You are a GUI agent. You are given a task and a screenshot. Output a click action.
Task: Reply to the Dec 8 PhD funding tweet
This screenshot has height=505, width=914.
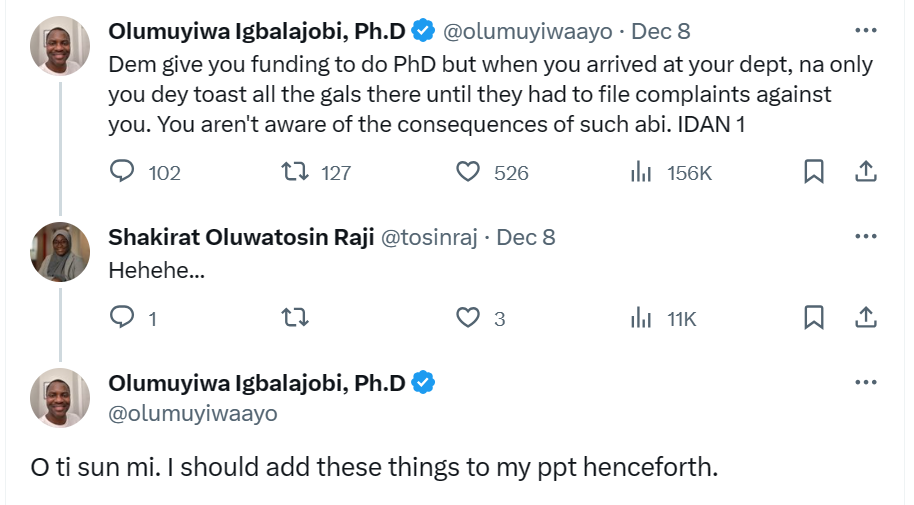click(122, 172)
